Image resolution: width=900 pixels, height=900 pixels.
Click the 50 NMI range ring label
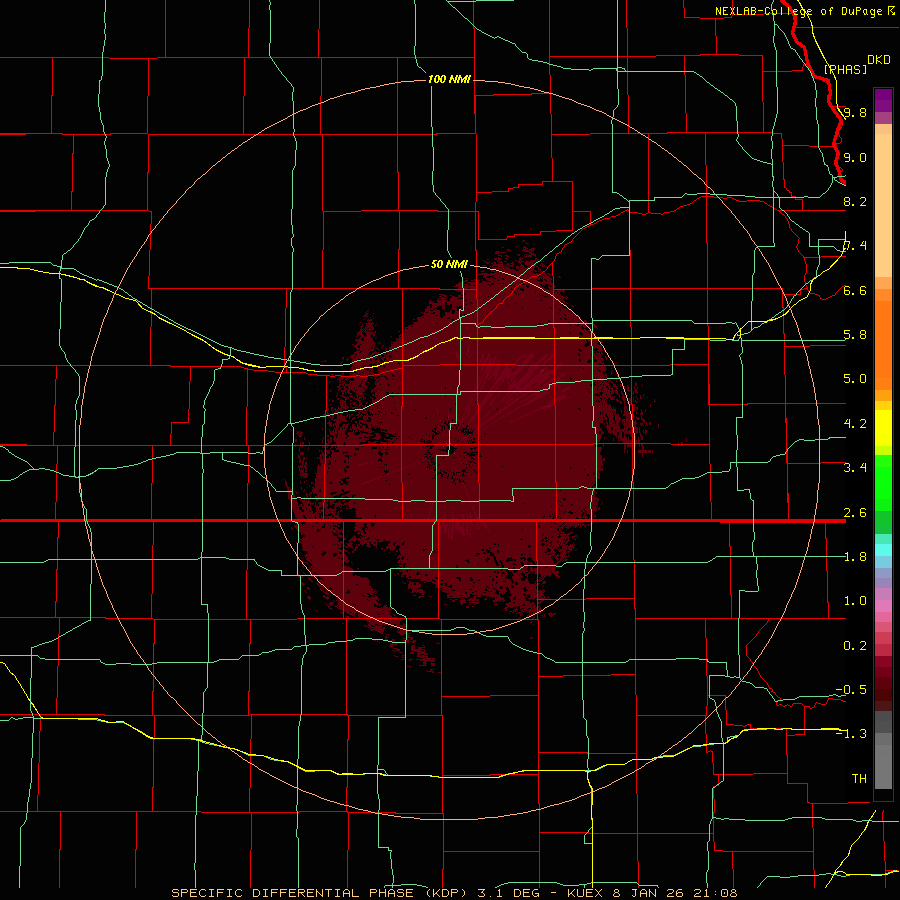coord(449,265)
